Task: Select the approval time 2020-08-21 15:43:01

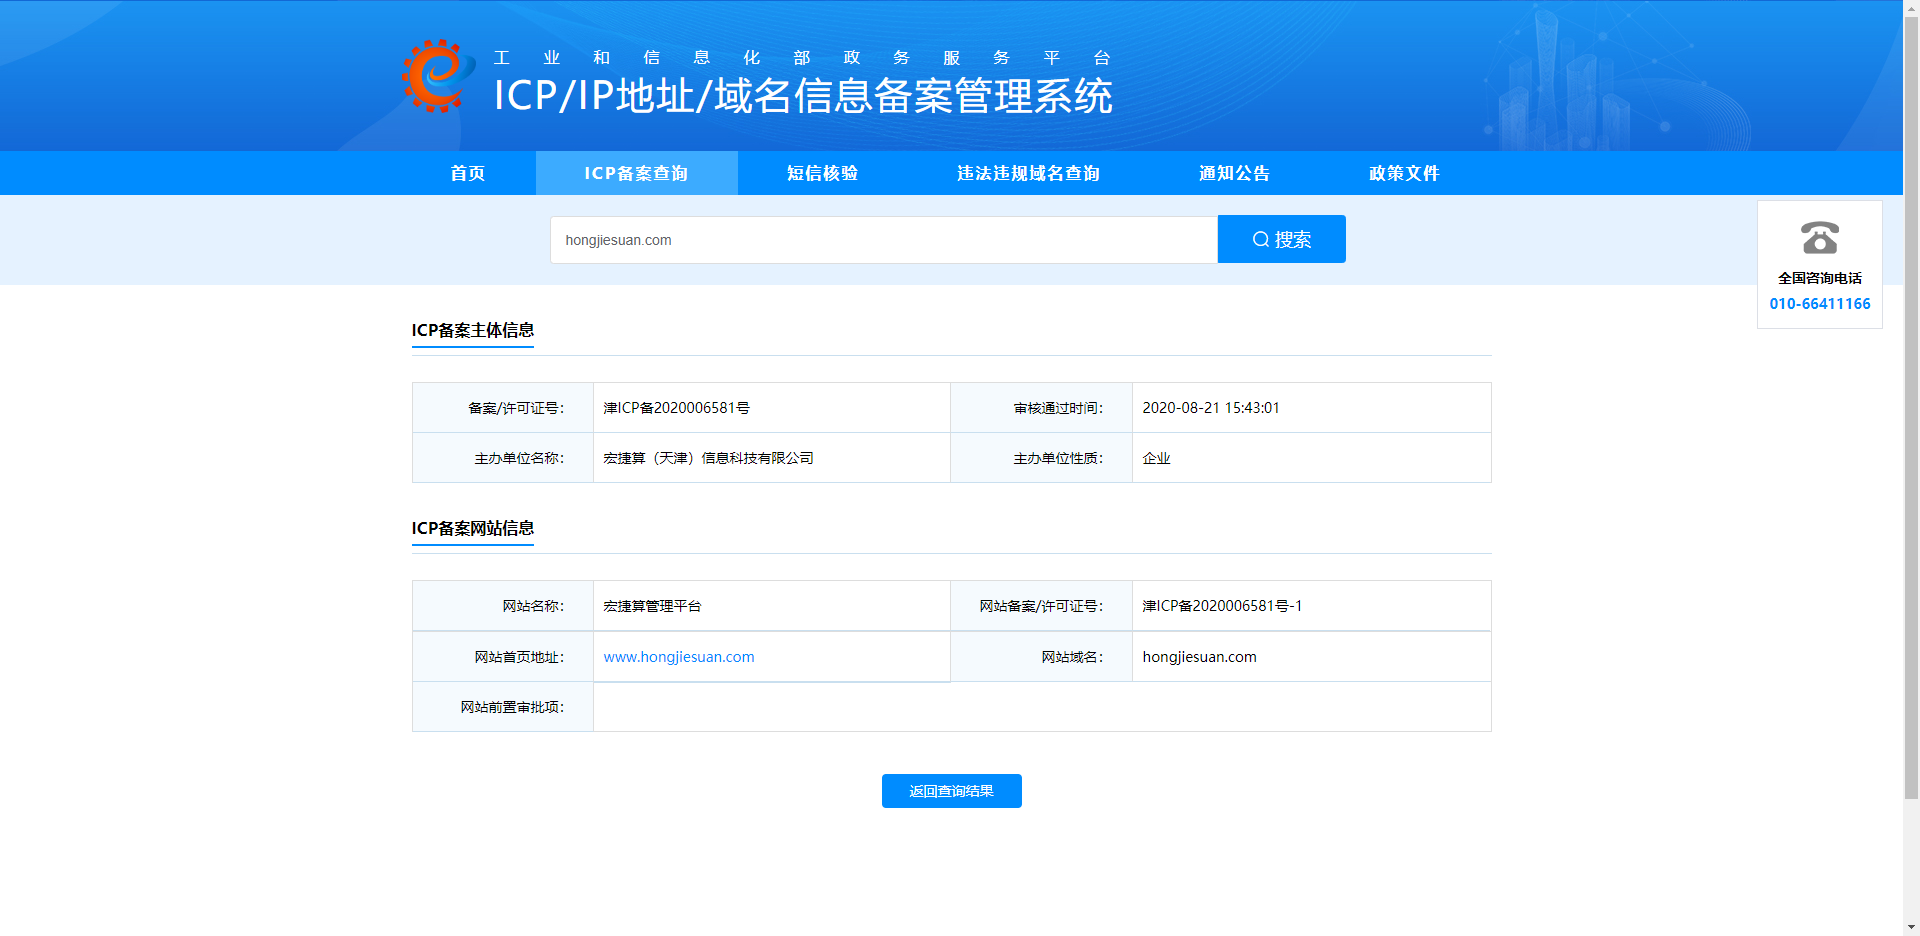Action: pos(1211,408)
